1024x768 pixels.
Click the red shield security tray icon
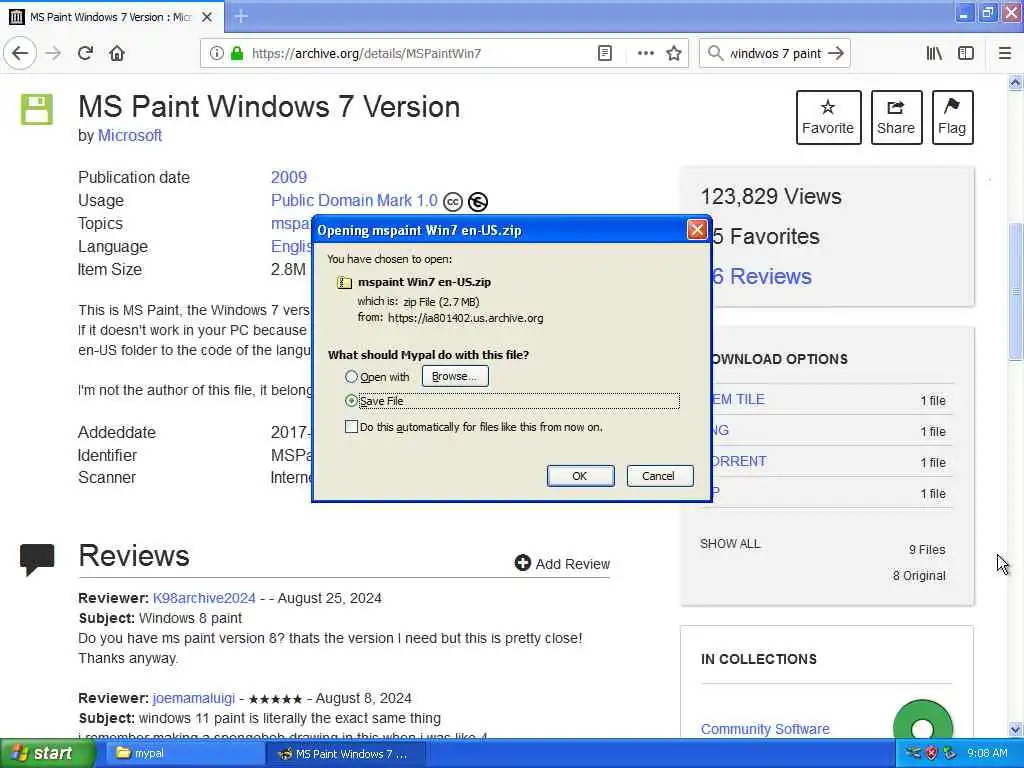pos(932,753)
